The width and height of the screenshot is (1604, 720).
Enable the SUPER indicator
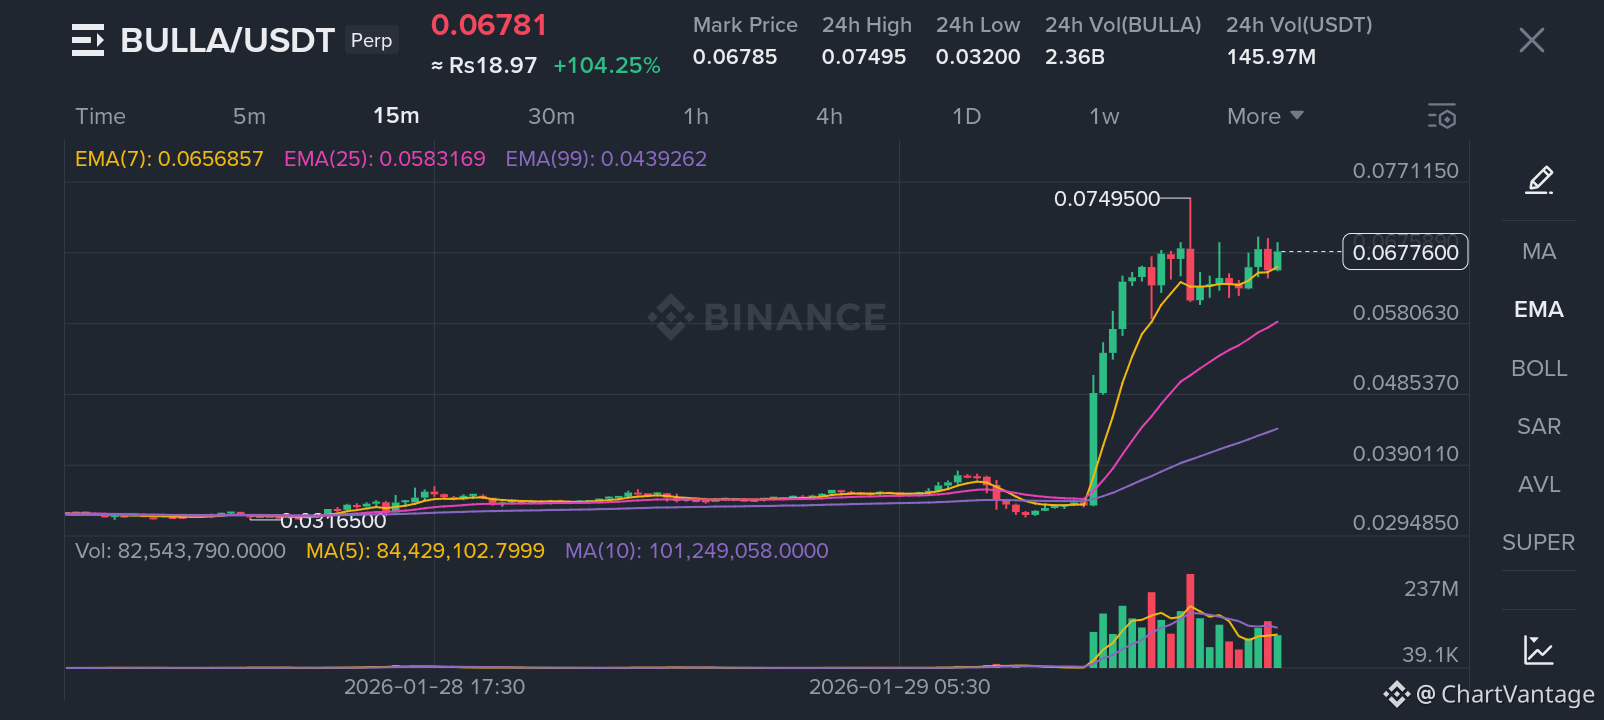pos(1539,542)
